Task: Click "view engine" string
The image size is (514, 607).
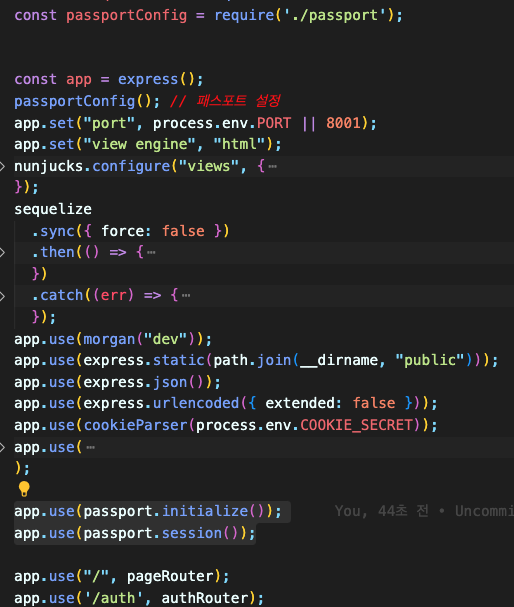Action: click(x=139, y=144)
